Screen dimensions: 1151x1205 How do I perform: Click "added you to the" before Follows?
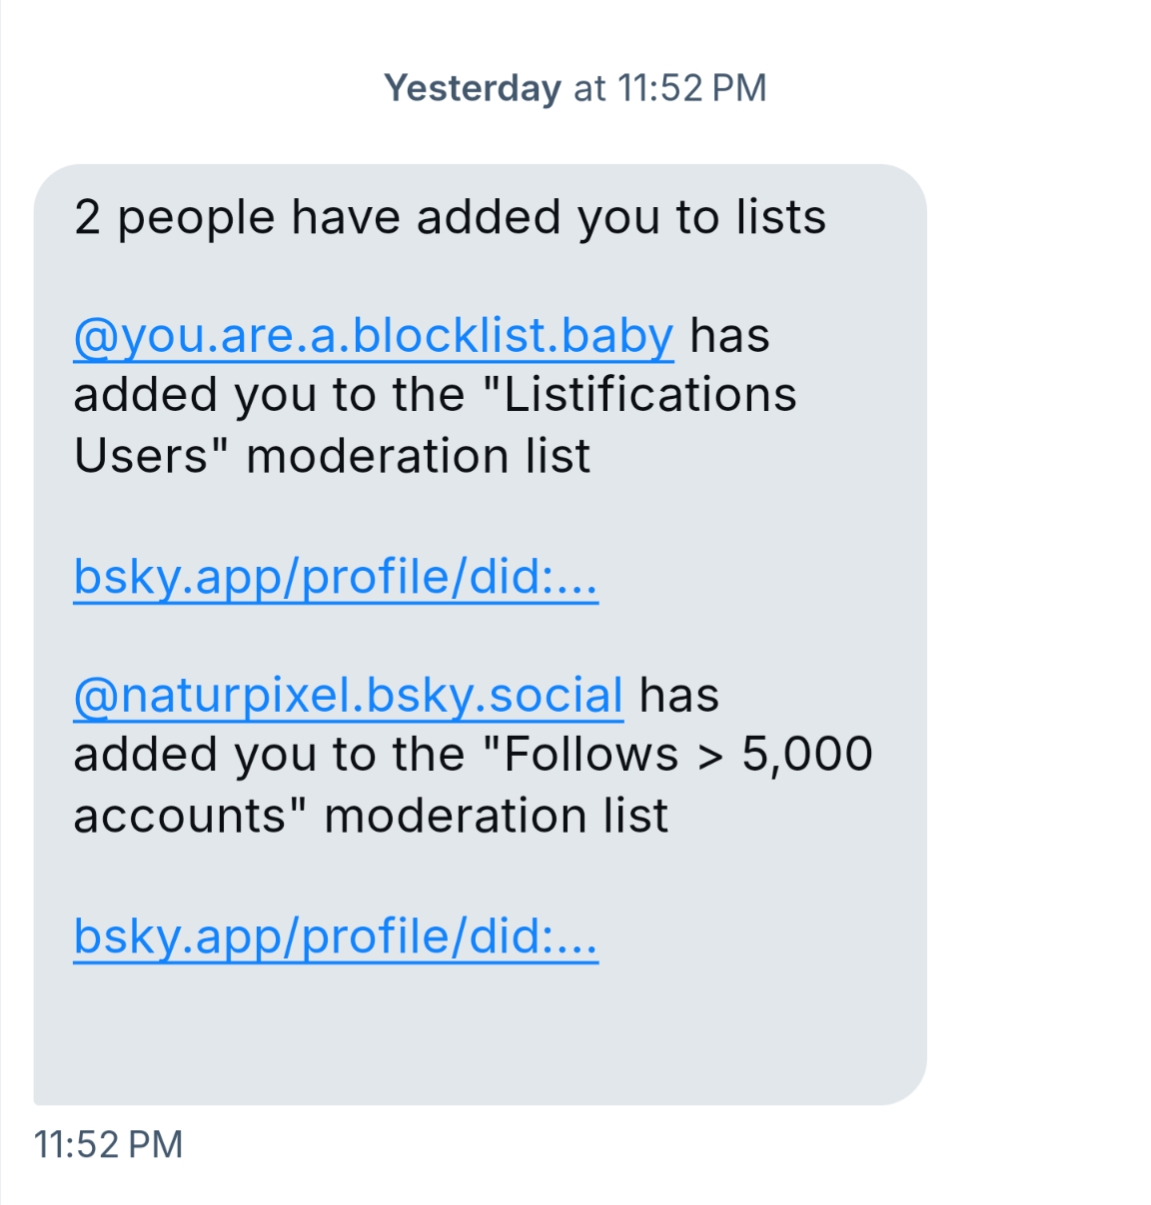click(x=268, y=755)
